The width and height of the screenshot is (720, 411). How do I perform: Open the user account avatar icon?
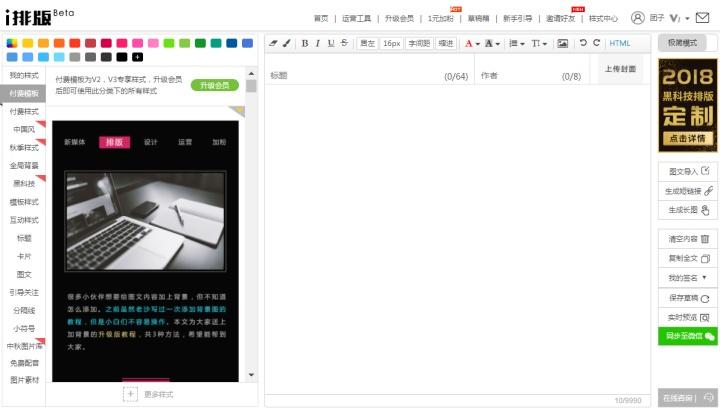pos(637,18)
